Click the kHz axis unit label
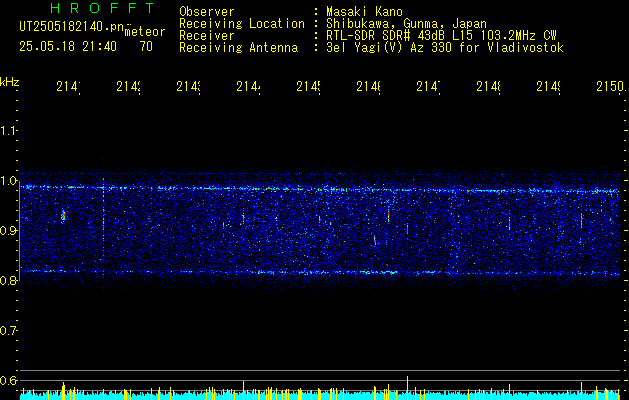The height and width of the screenshot is (400, 629). click(9, 82)
